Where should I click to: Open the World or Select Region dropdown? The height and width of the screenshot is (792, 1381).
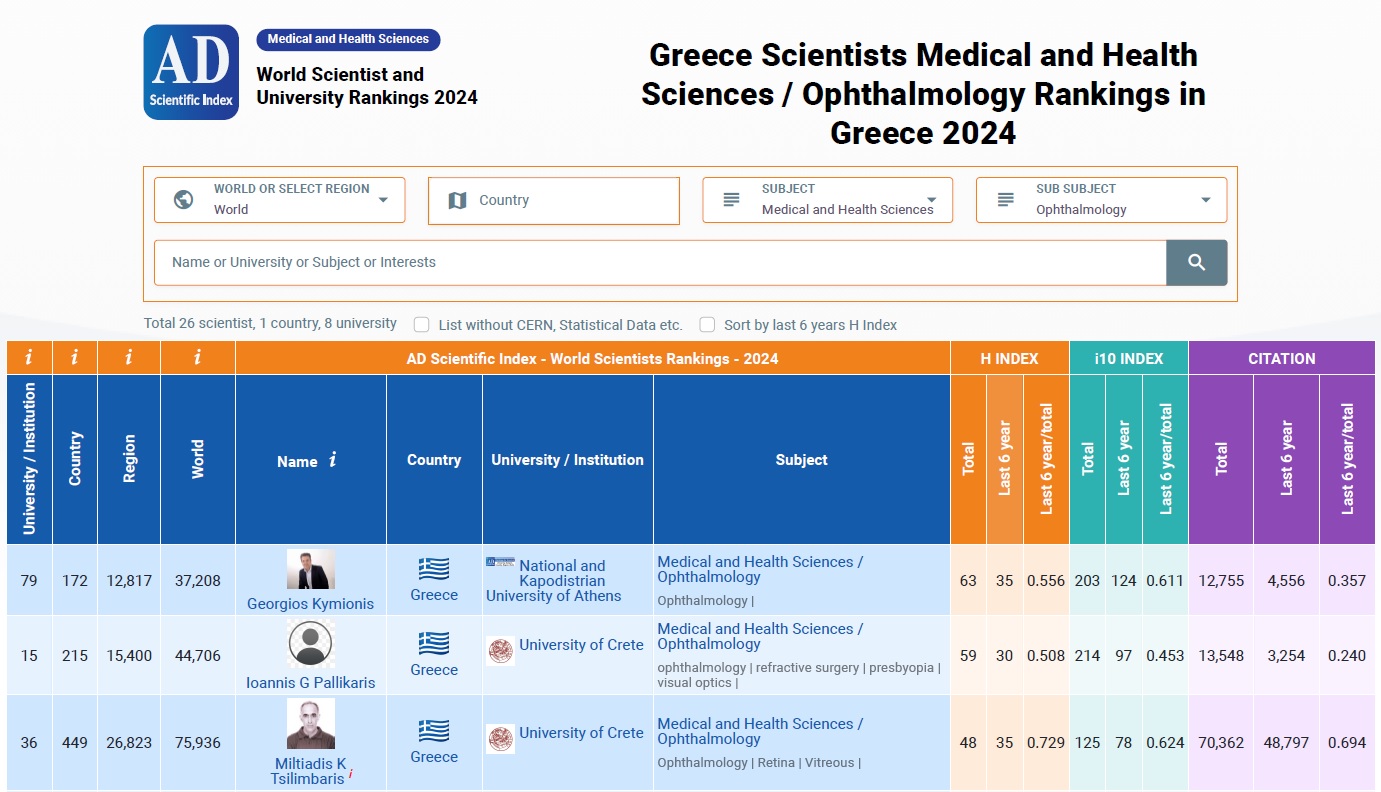(x=280, y=200)
